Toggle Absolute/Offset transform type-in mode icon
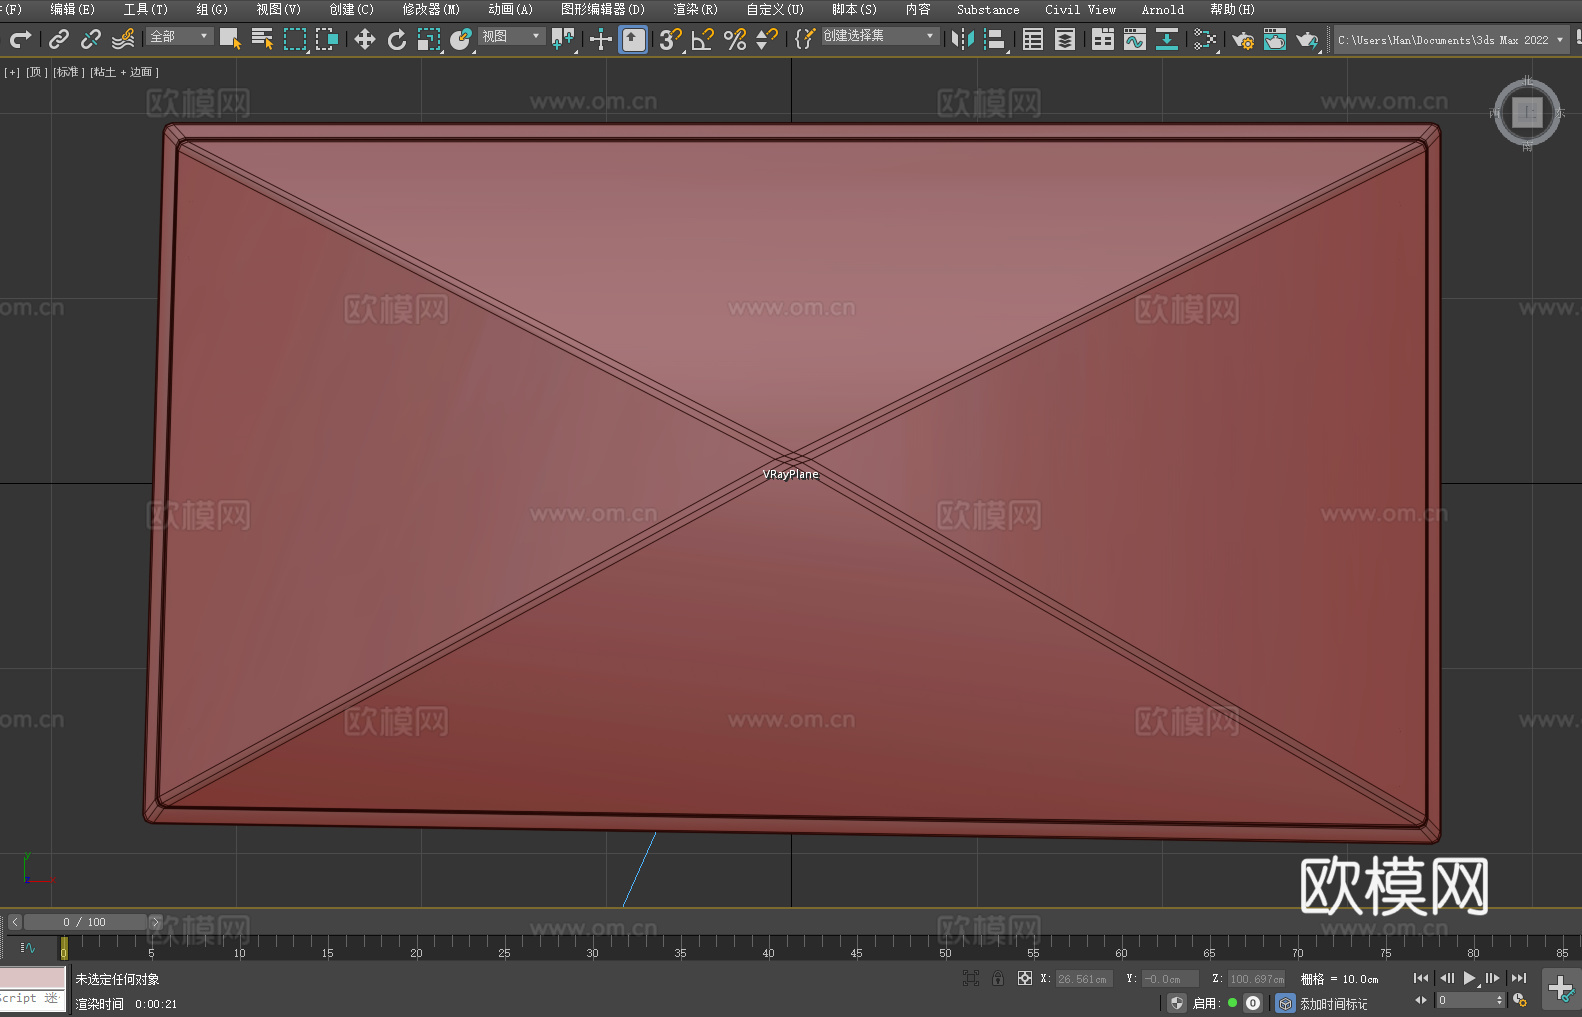The width and height of the screenshot is (1582, 1017). click(1025, 978)
